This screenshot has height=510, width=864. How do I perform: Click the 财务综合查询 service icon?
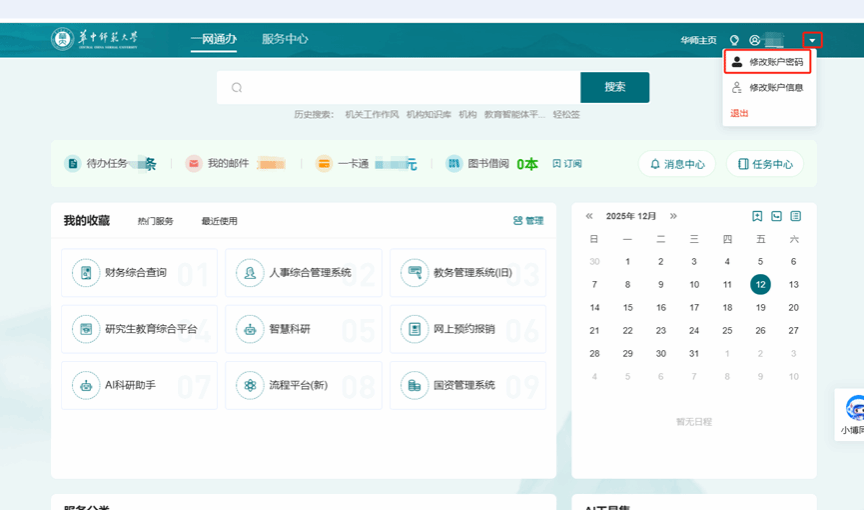(x=87, y=273)
